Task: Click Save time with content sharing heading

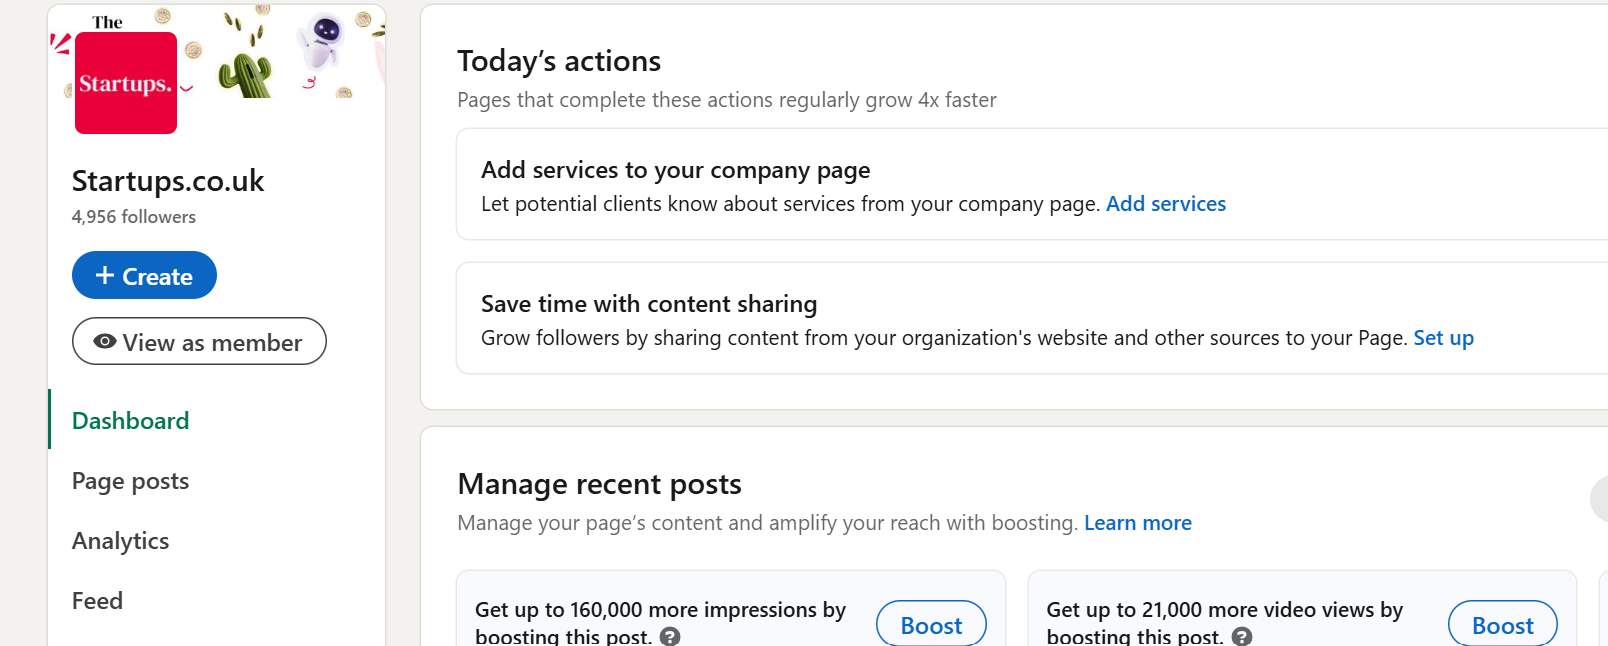Action: coord(648,304)
